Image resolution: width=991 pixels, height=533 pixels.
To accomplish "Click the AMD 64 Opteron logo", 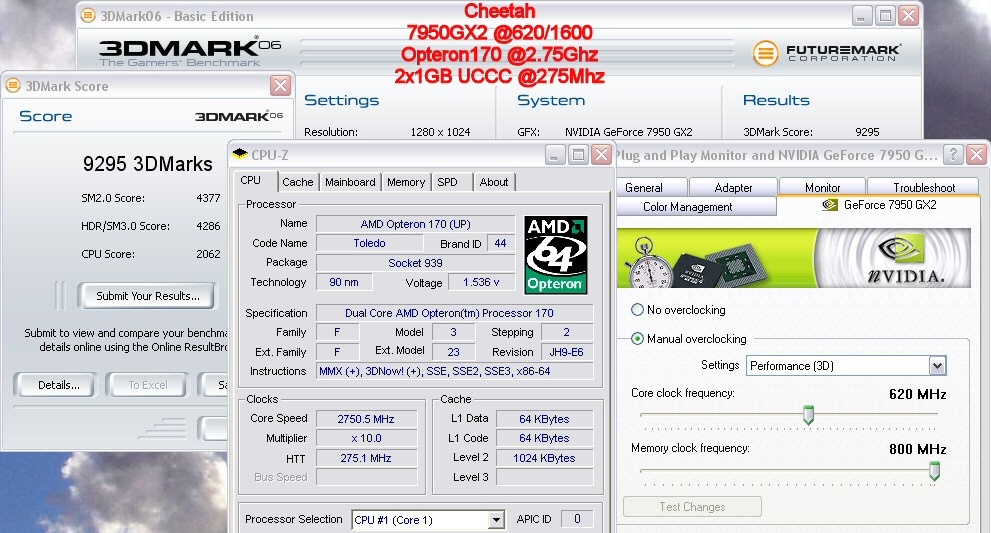I will click(556, 255).
